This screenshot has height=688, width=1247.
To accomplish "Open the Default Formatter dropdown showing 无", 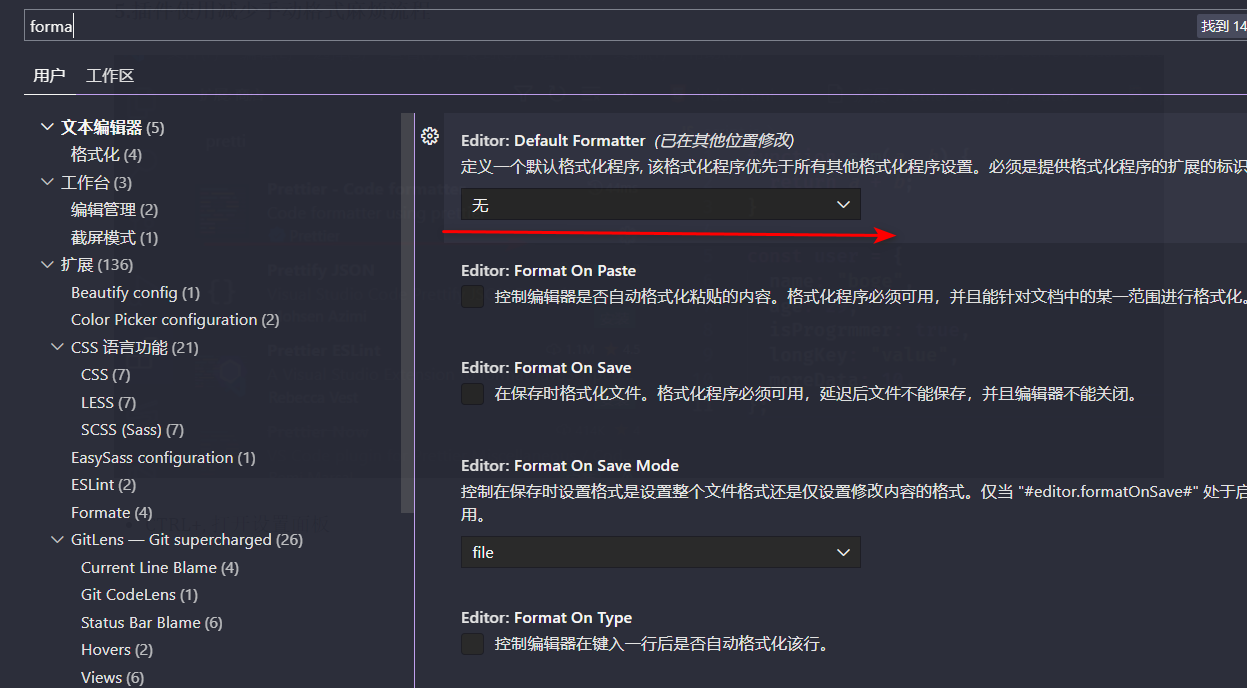I will (x=660, y=204).
